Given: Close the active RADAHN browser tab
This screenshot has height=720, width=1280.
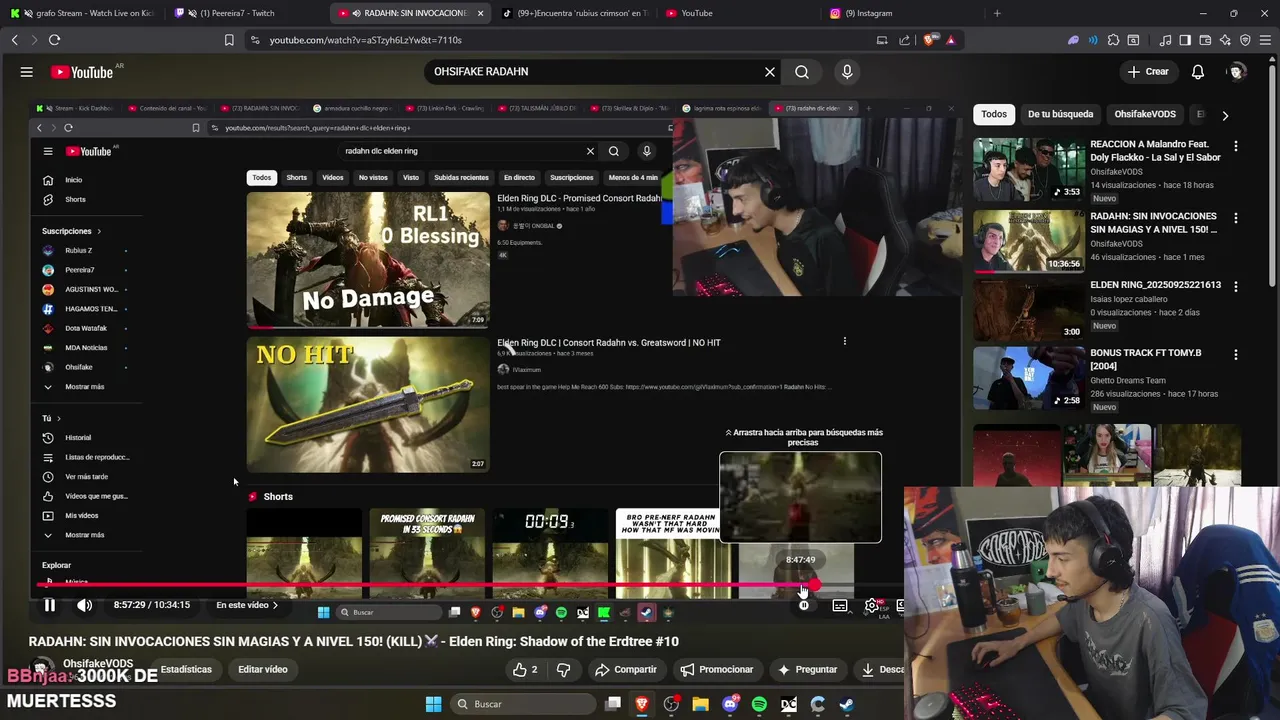Looking at the screenshot, I should coord(481,13).
